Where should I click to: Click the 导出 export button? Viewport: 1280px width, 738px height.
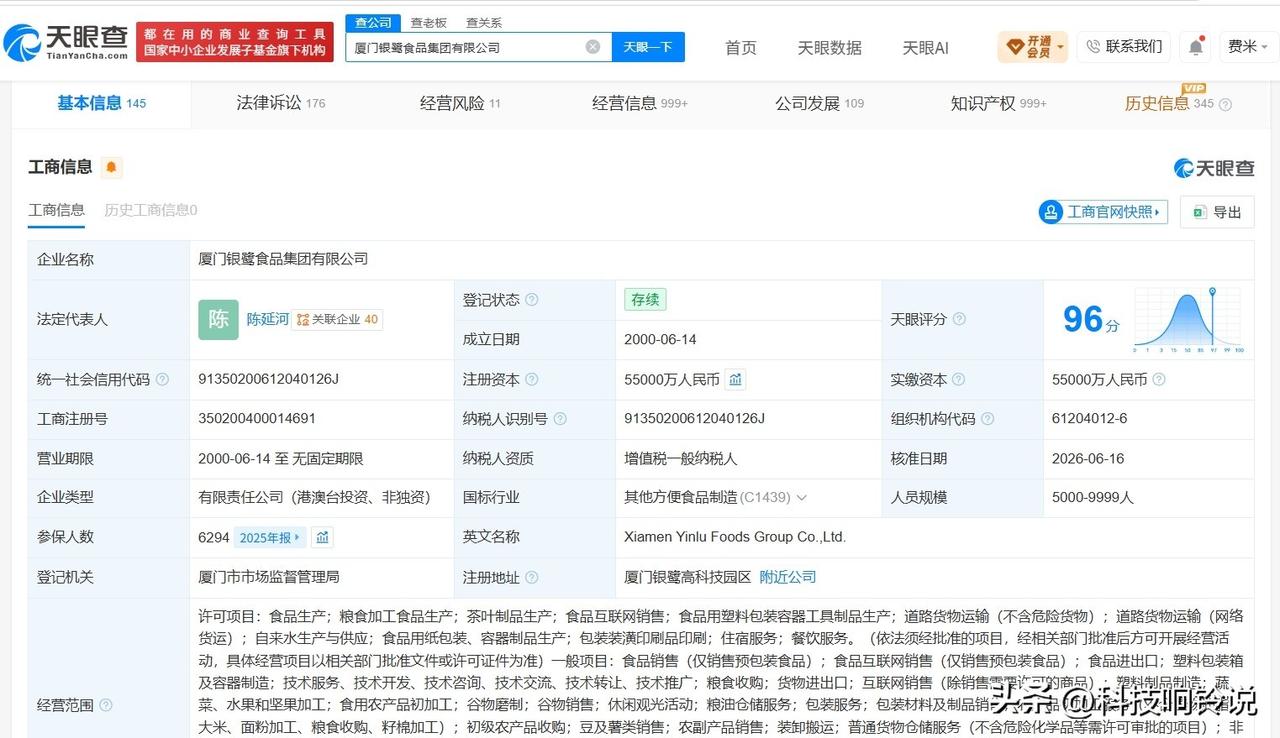pos(1217,212)
